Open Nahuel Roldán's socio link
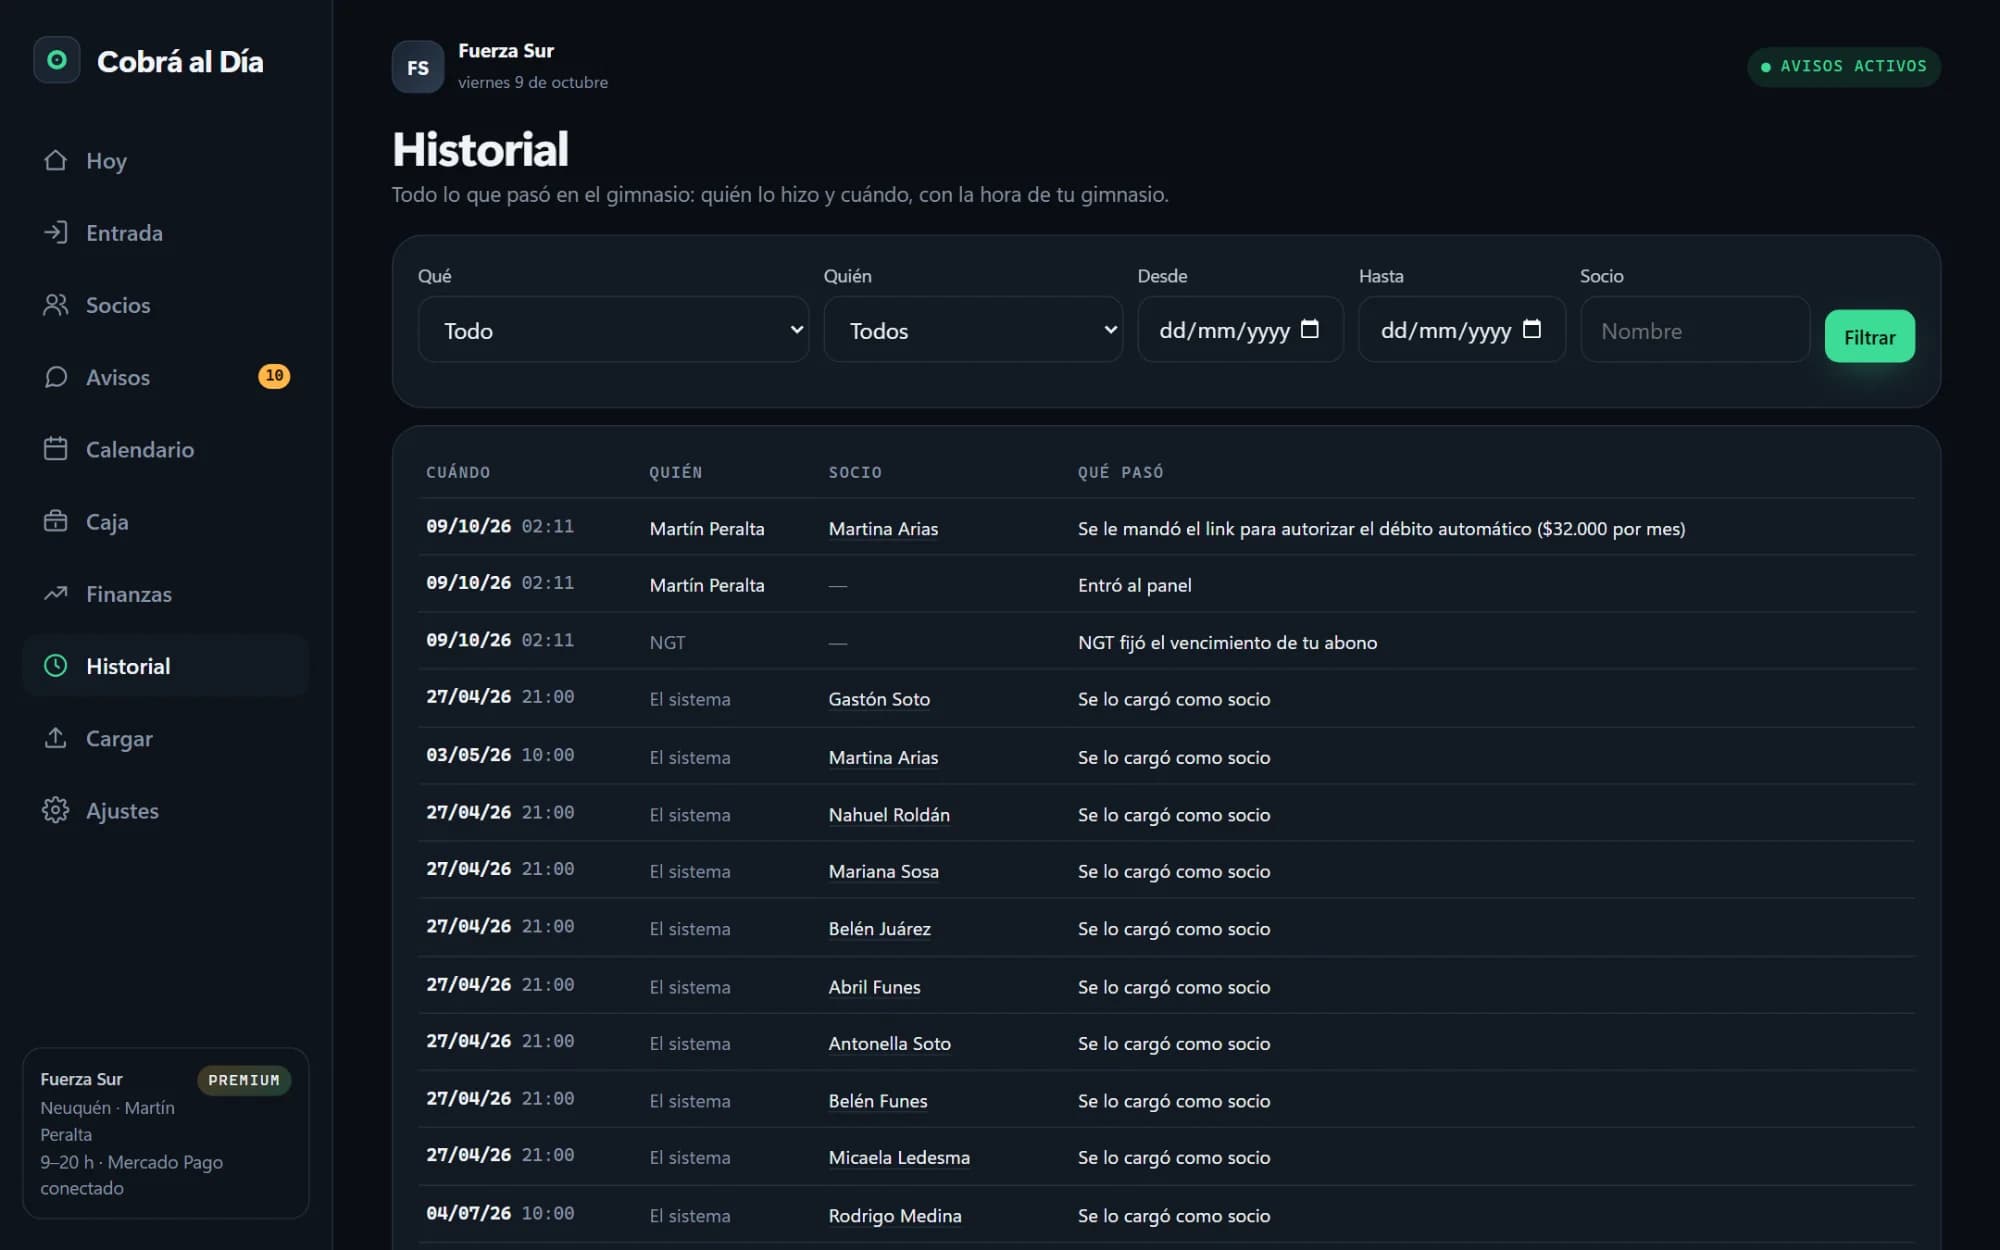The height and width of the screenshot is (1250, 2000). point(889,815)
